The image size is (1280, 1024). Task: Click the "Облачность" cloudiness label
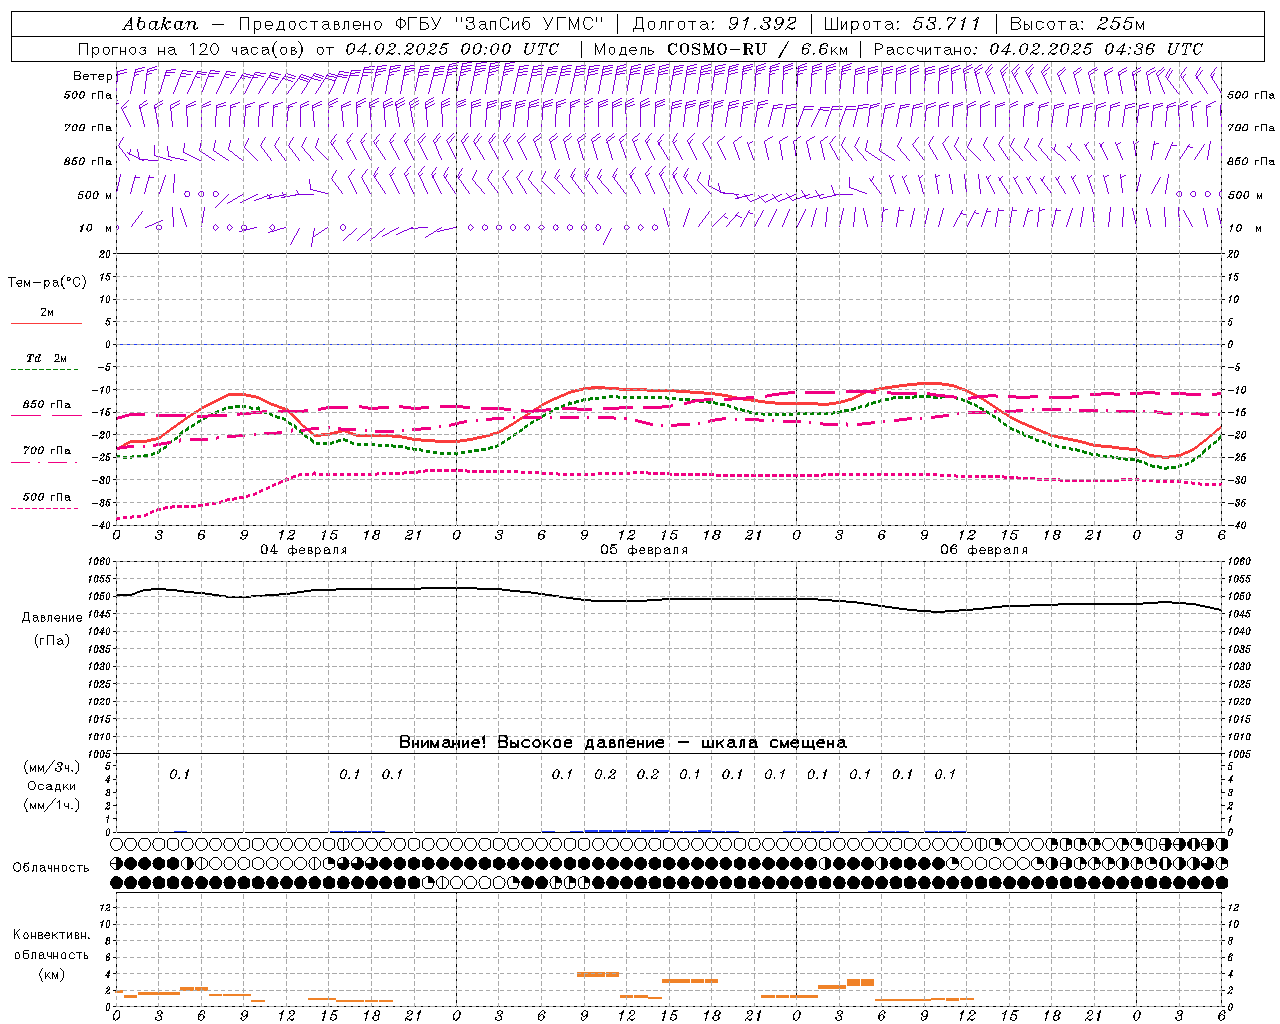[x=51, y=868]
